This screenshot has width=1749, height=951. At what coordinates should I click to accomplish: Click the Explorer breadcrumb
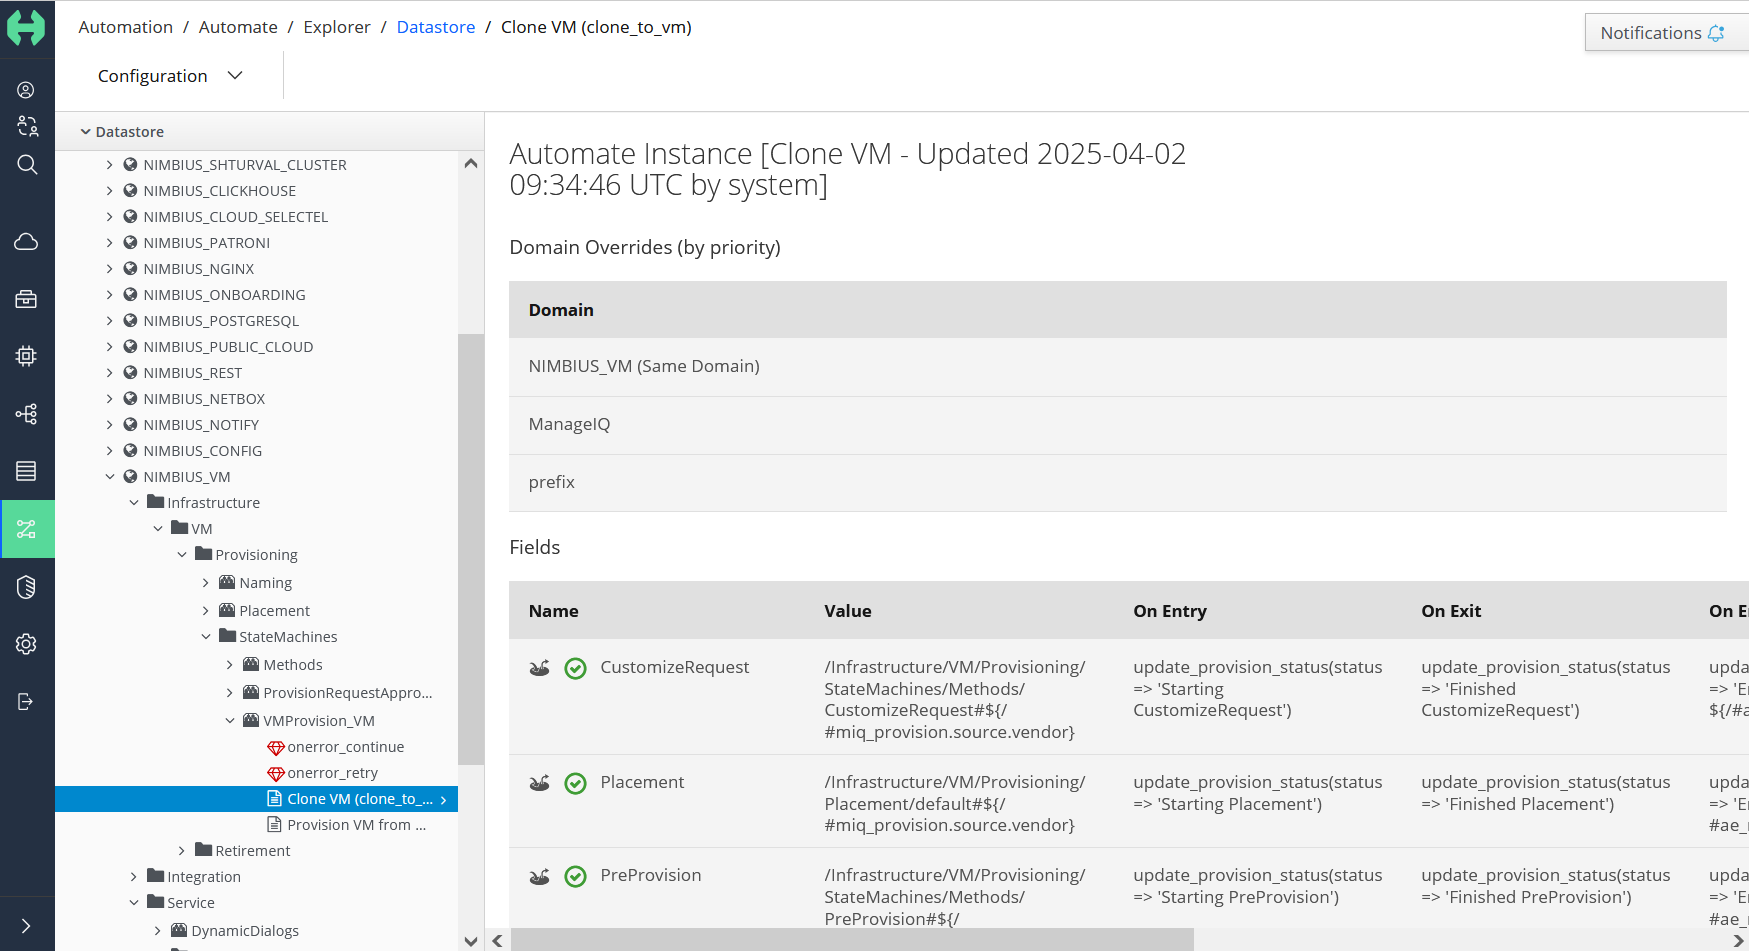point(337,27)
